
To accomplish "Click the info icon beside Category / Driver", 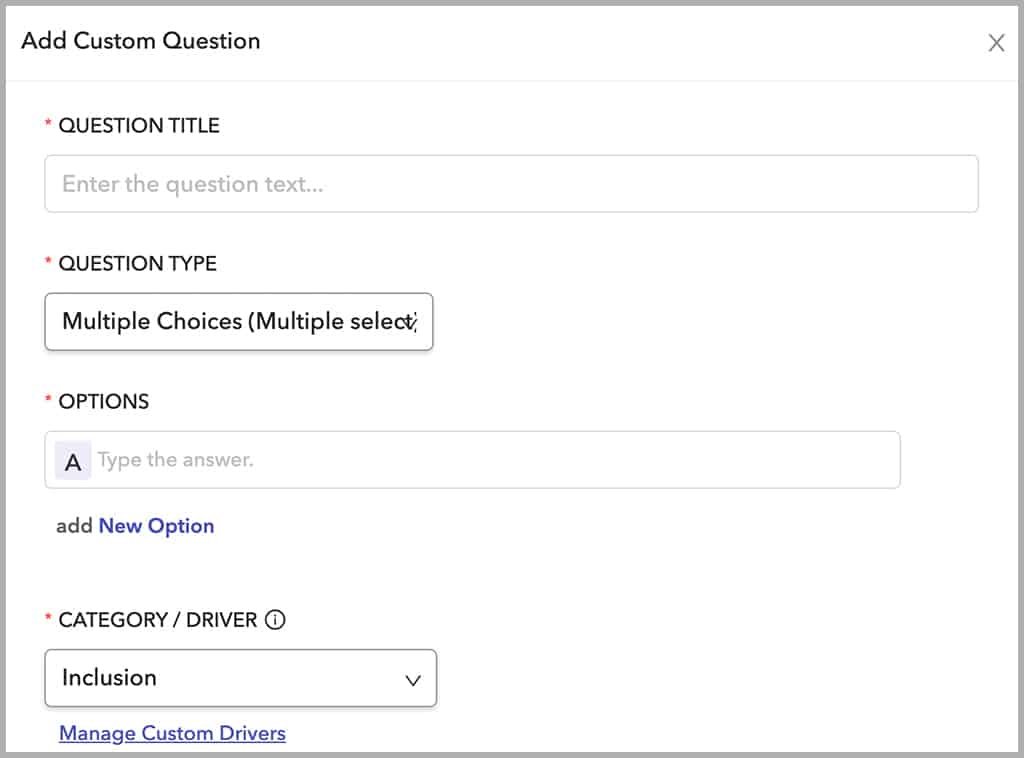I will click(275, 620).
